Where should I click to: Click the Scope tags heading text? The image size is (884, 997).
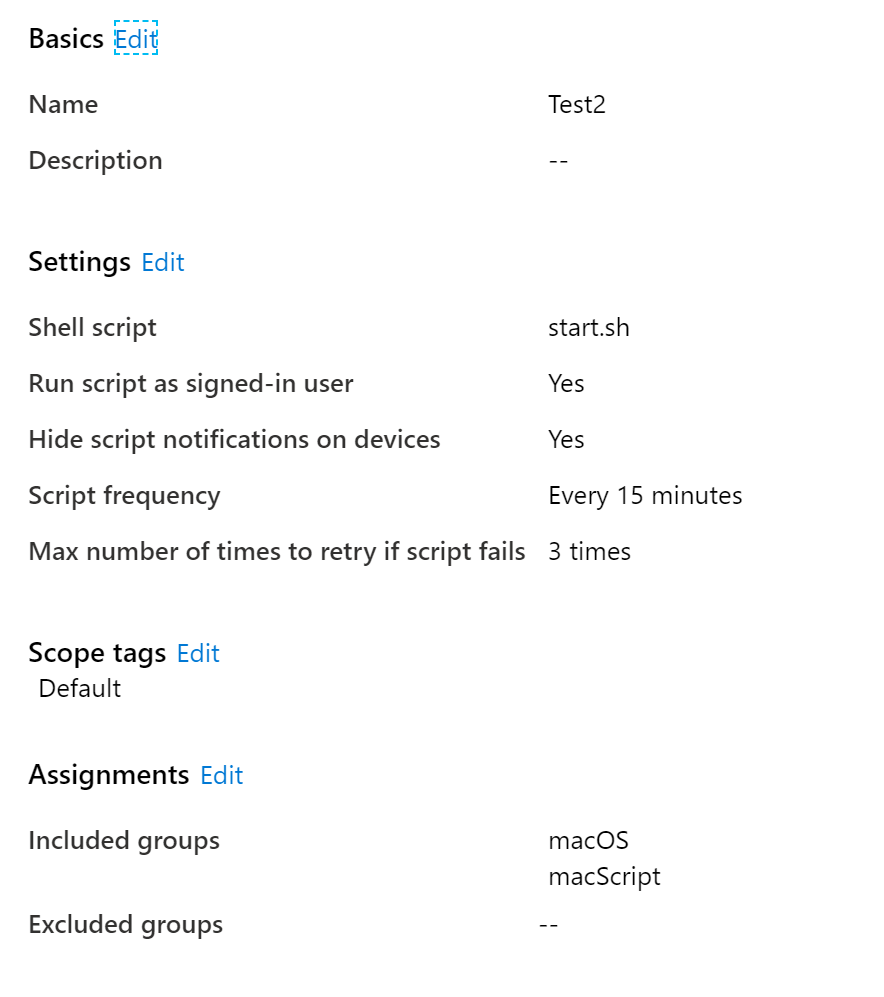point(97,653)
